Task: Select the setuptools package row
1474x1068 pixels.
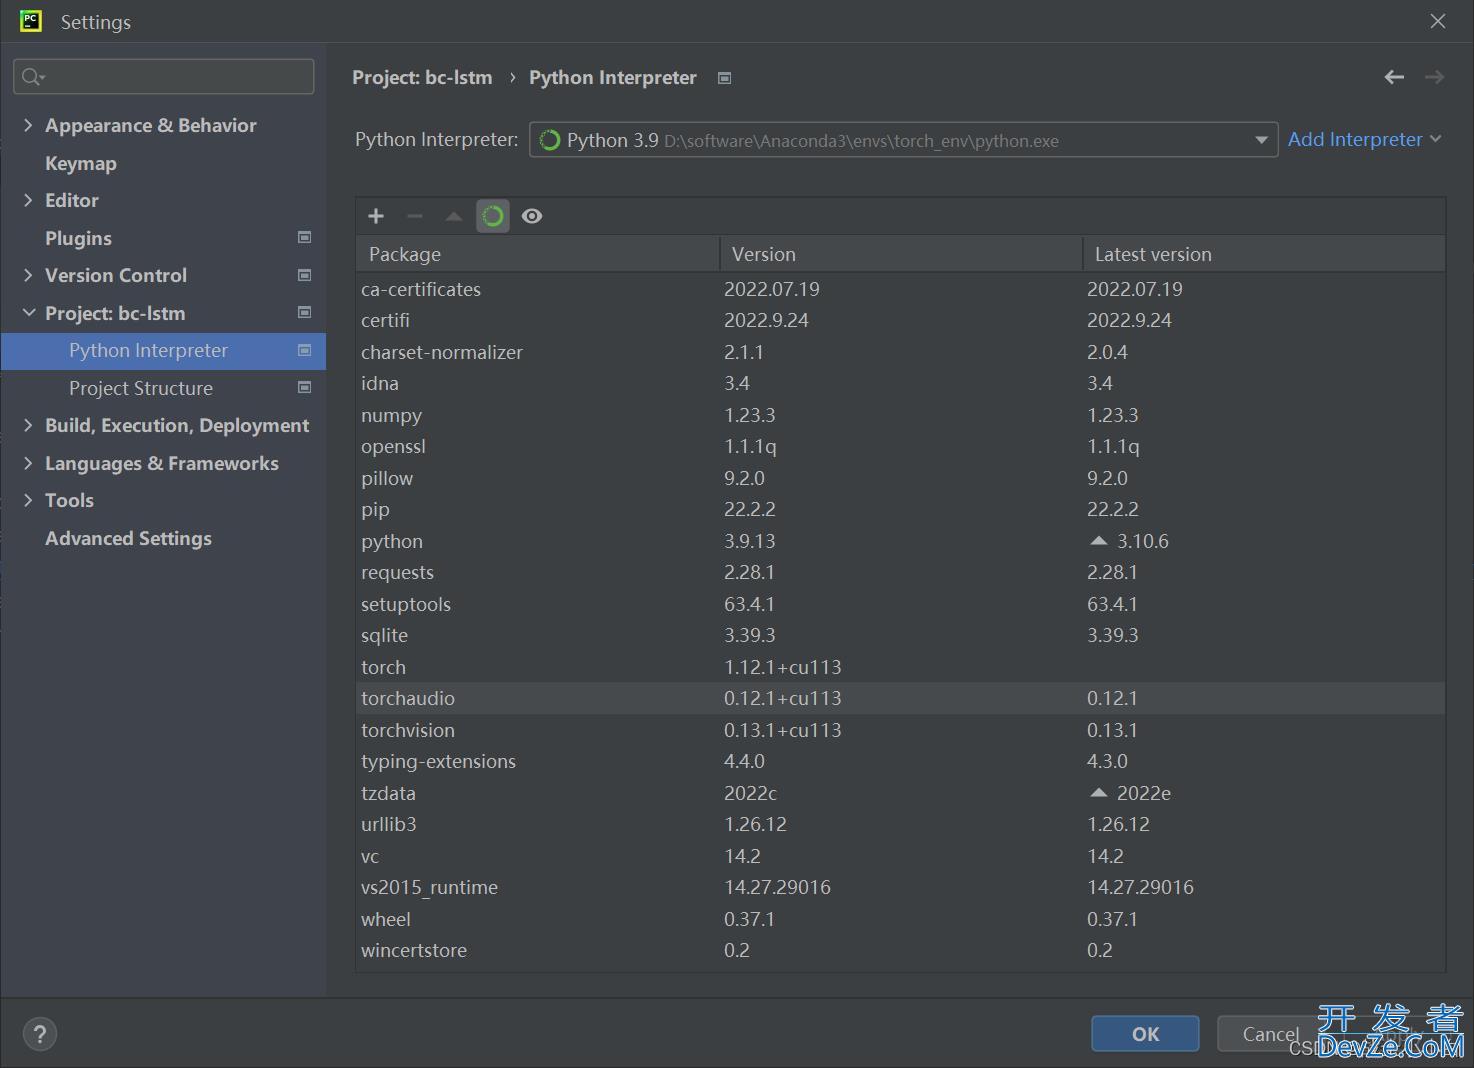Action: coord(901,604)
